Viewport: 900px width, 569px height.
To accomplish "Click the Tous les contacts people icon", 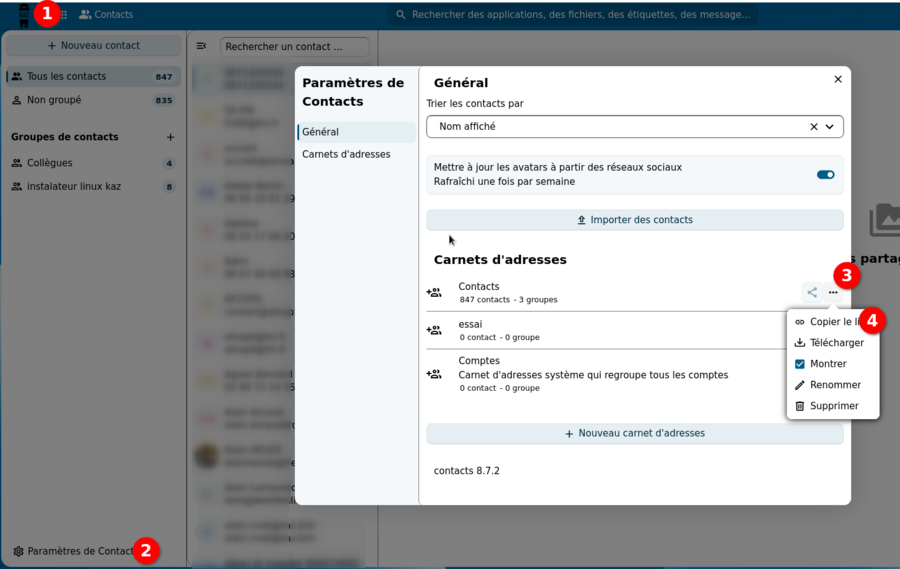I will coord(17,76).
